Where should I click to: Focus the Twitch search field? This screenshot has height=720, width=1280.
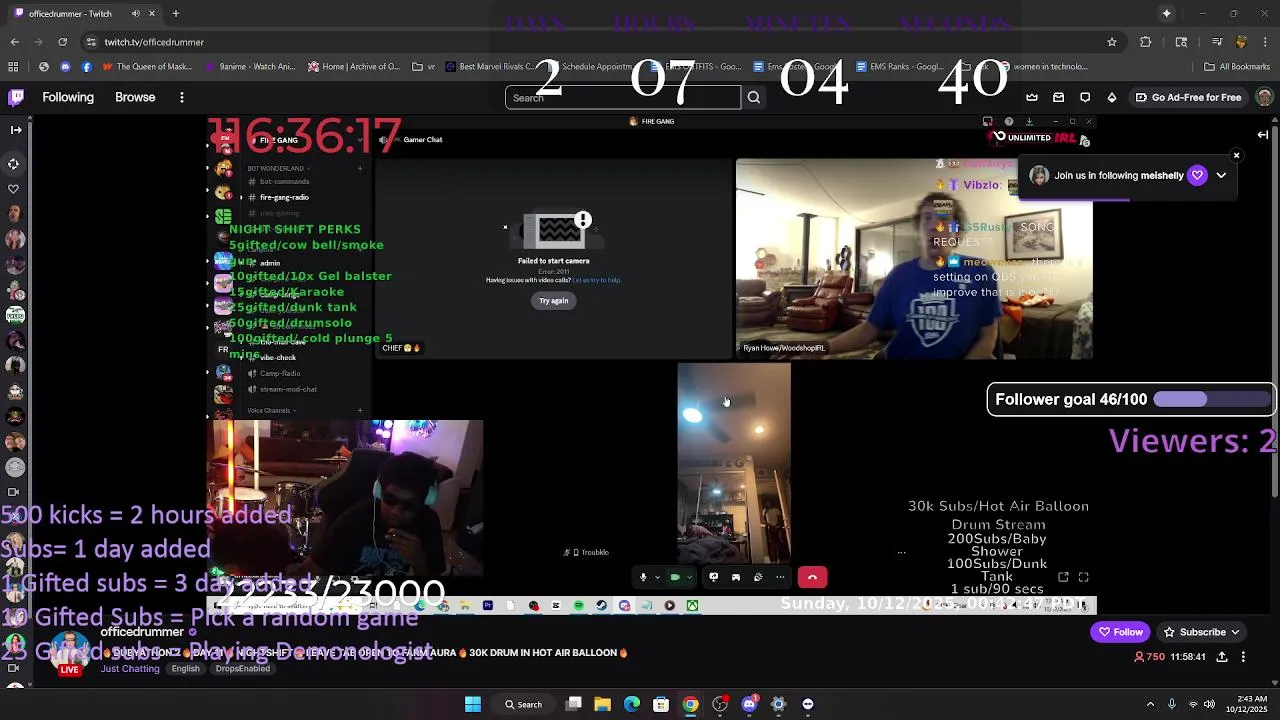pos(623,97)
